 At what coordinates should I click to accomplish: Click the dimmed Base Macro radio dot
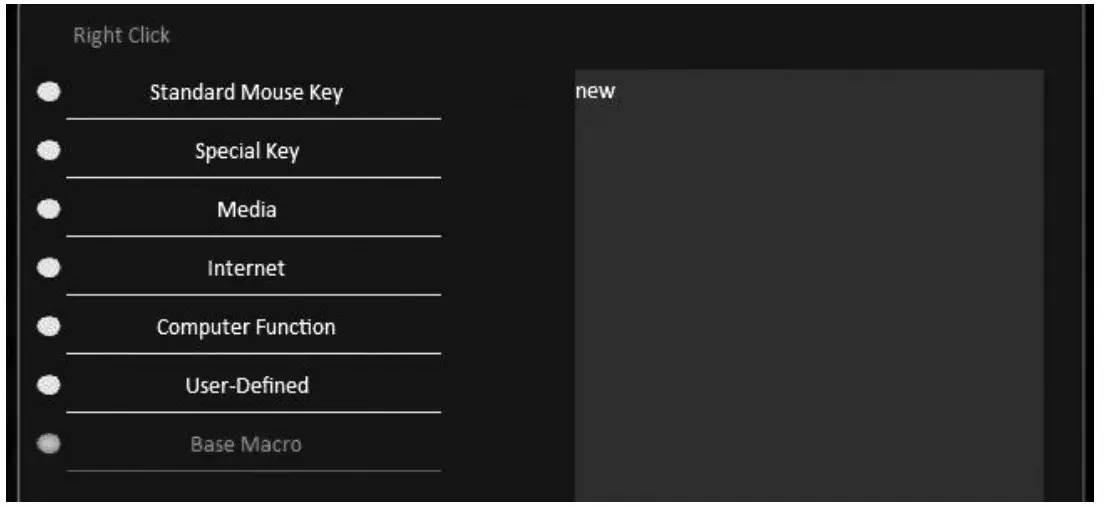tap(49, 443)
